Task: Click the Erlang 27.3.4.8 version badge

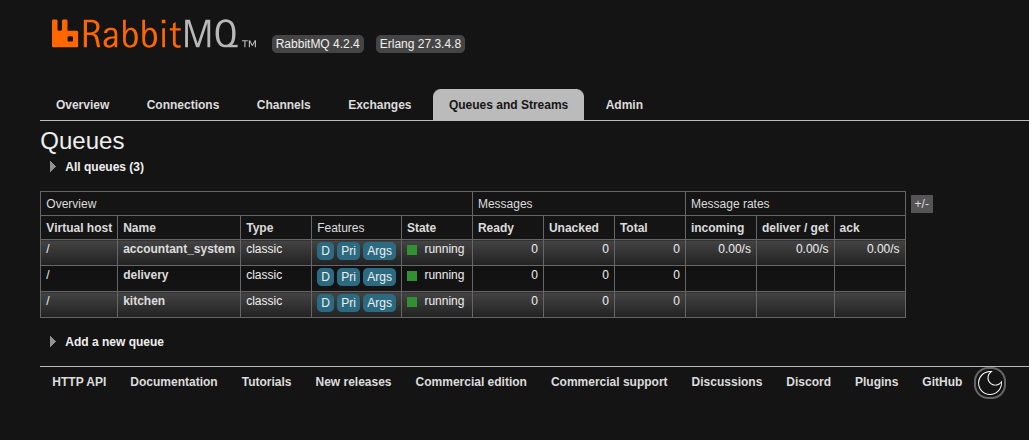Action: pos(421,44)
